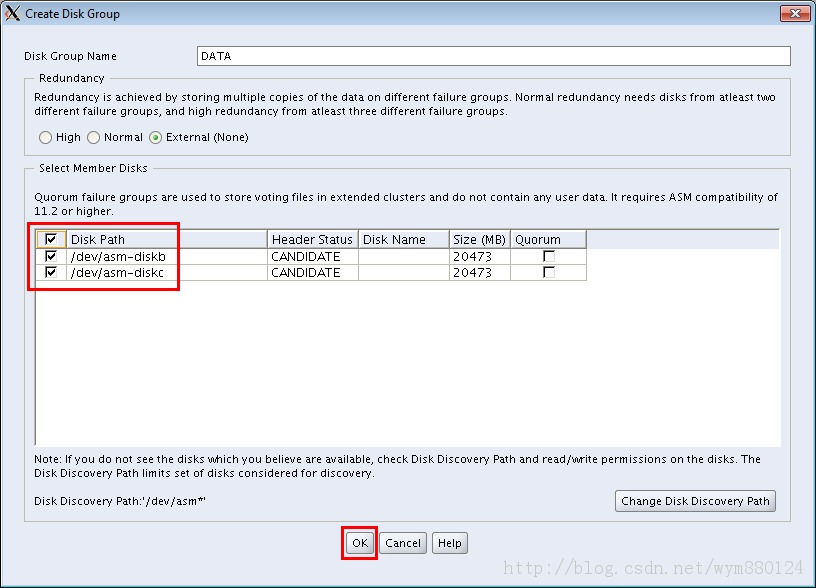Select the Normal redundancy radio button
The width and height of the screenshot is (816, 588).
coord(93,137)
